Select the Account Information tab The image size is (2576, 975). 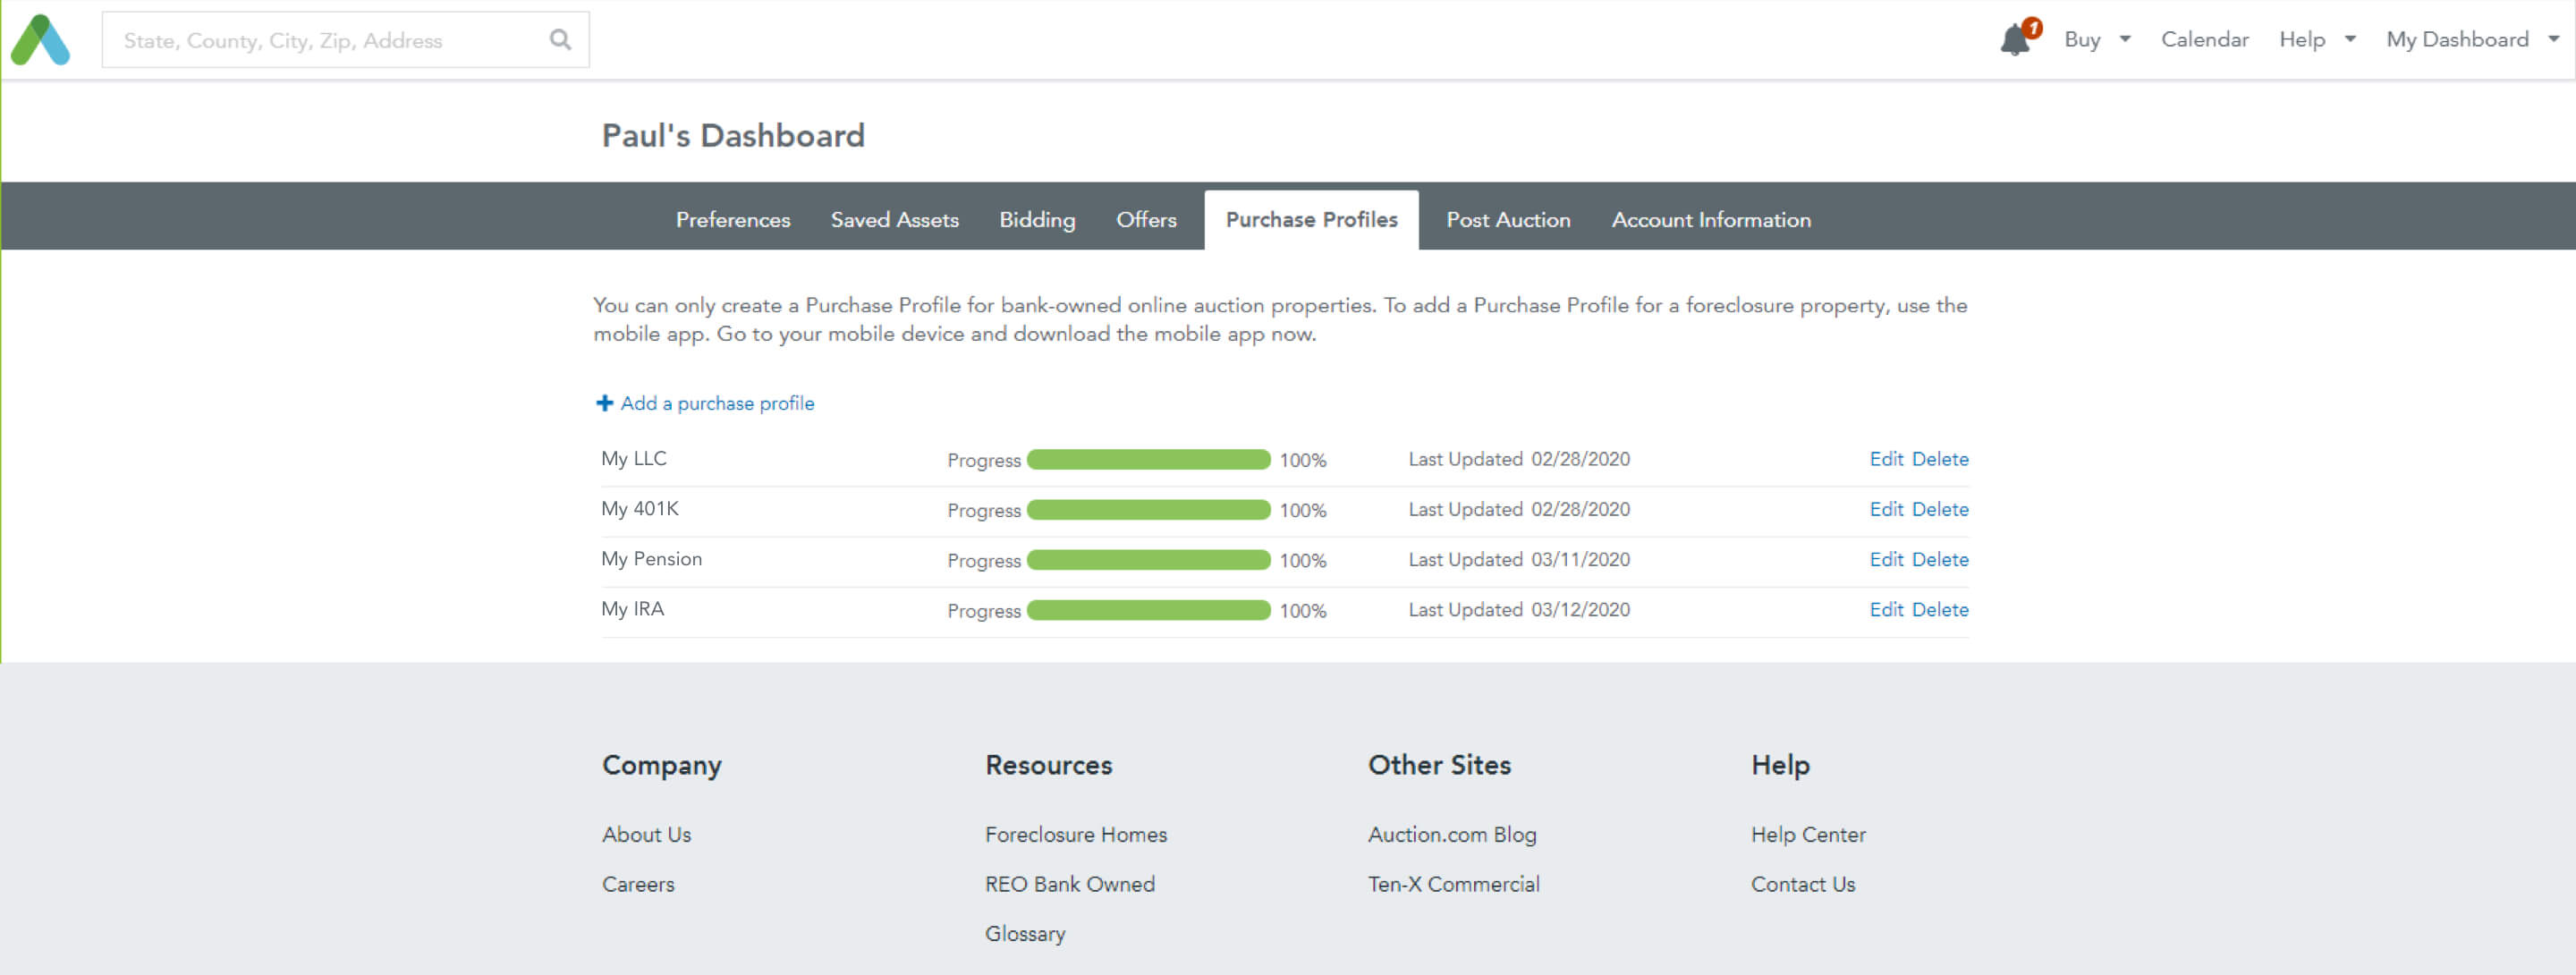tap(1710, 220)
